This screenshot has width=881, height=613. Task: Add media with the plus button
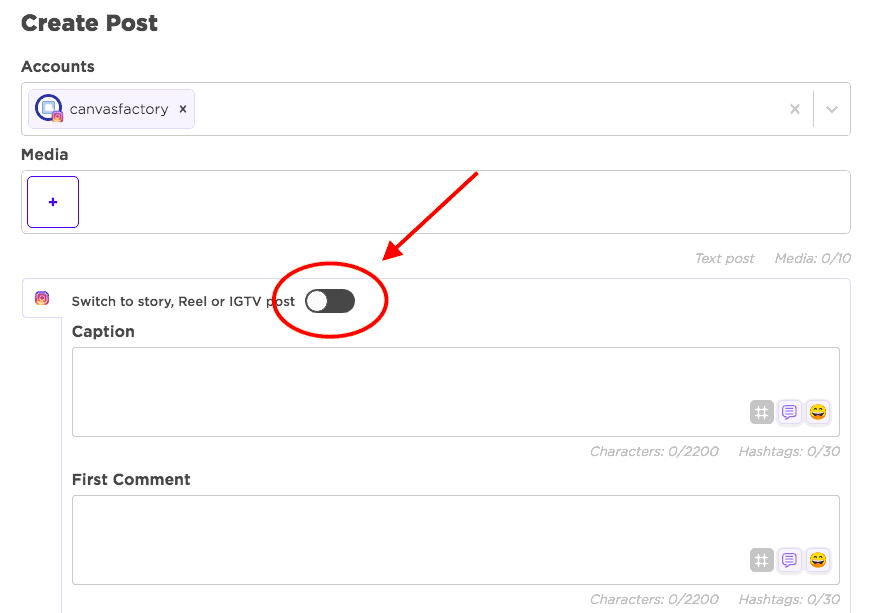[x=53, y=202]
